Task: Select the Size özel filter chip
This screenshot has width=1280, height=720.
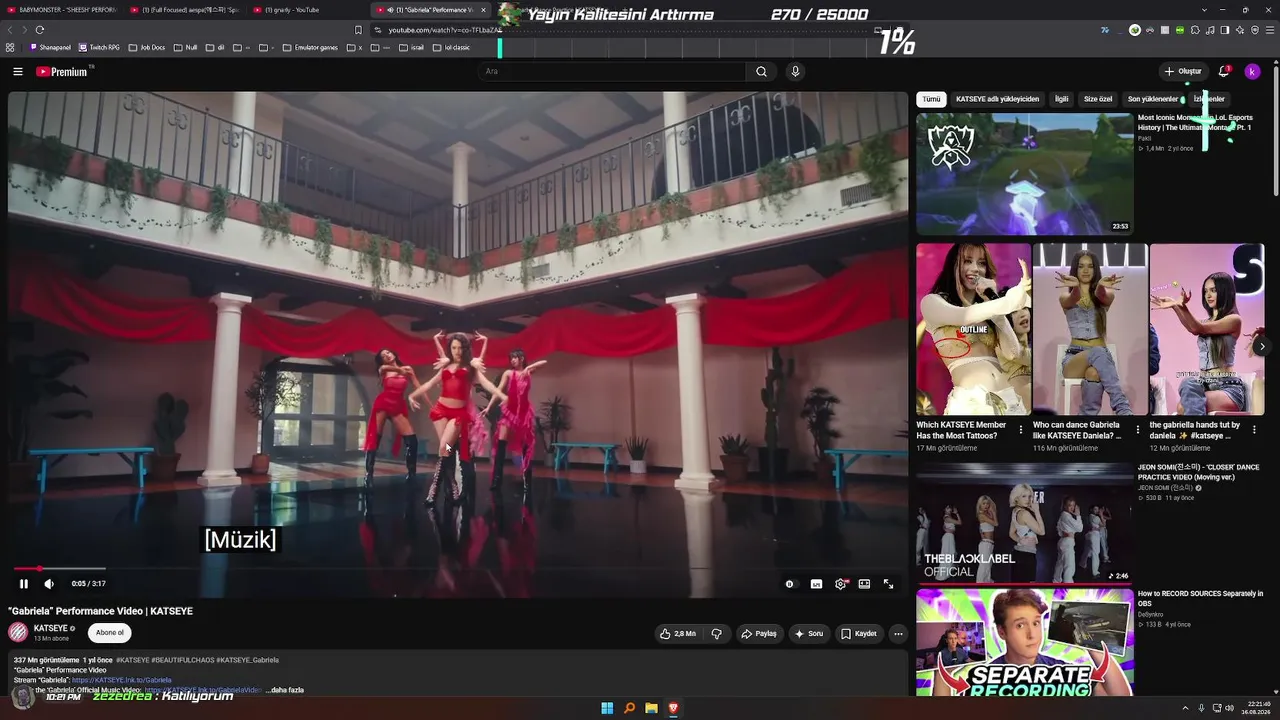Action: coord(1098,99)
